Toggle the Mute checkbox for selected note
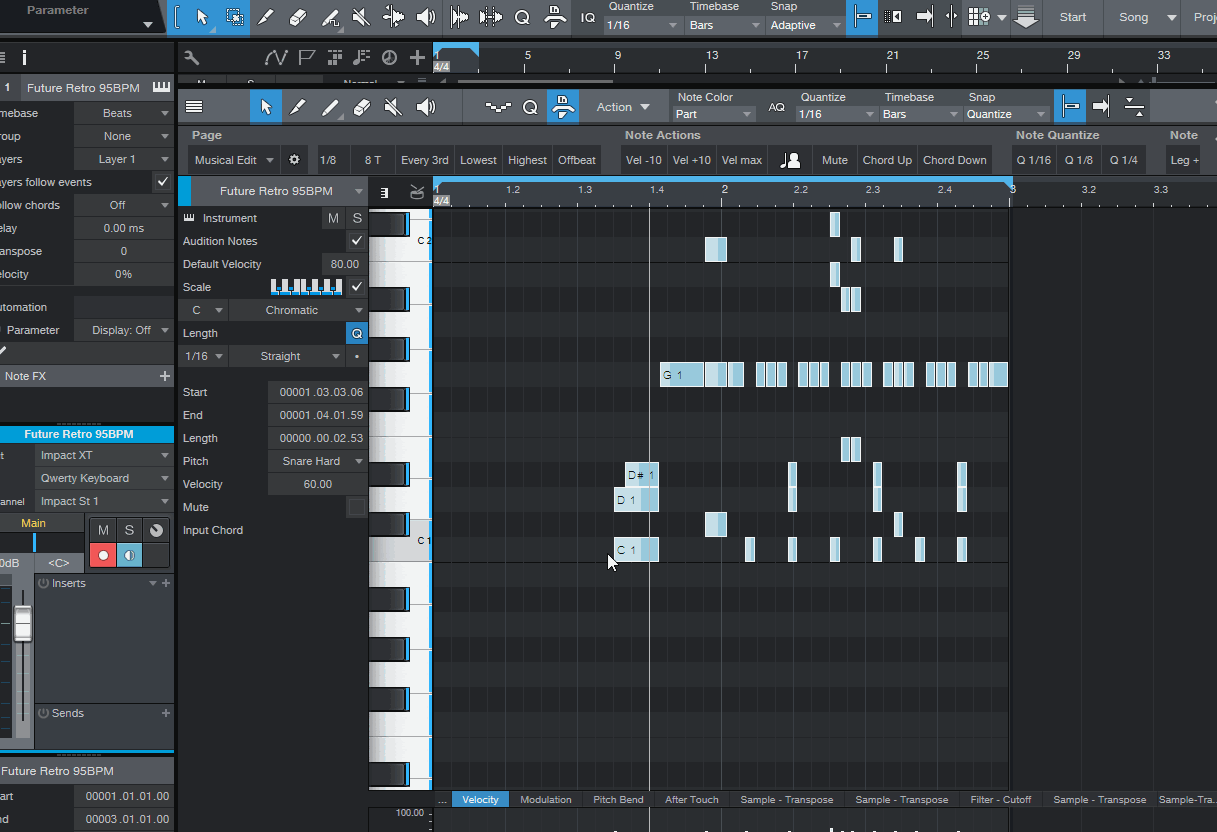The width and height of the screenshot is (1217, 832). [357, 507]
